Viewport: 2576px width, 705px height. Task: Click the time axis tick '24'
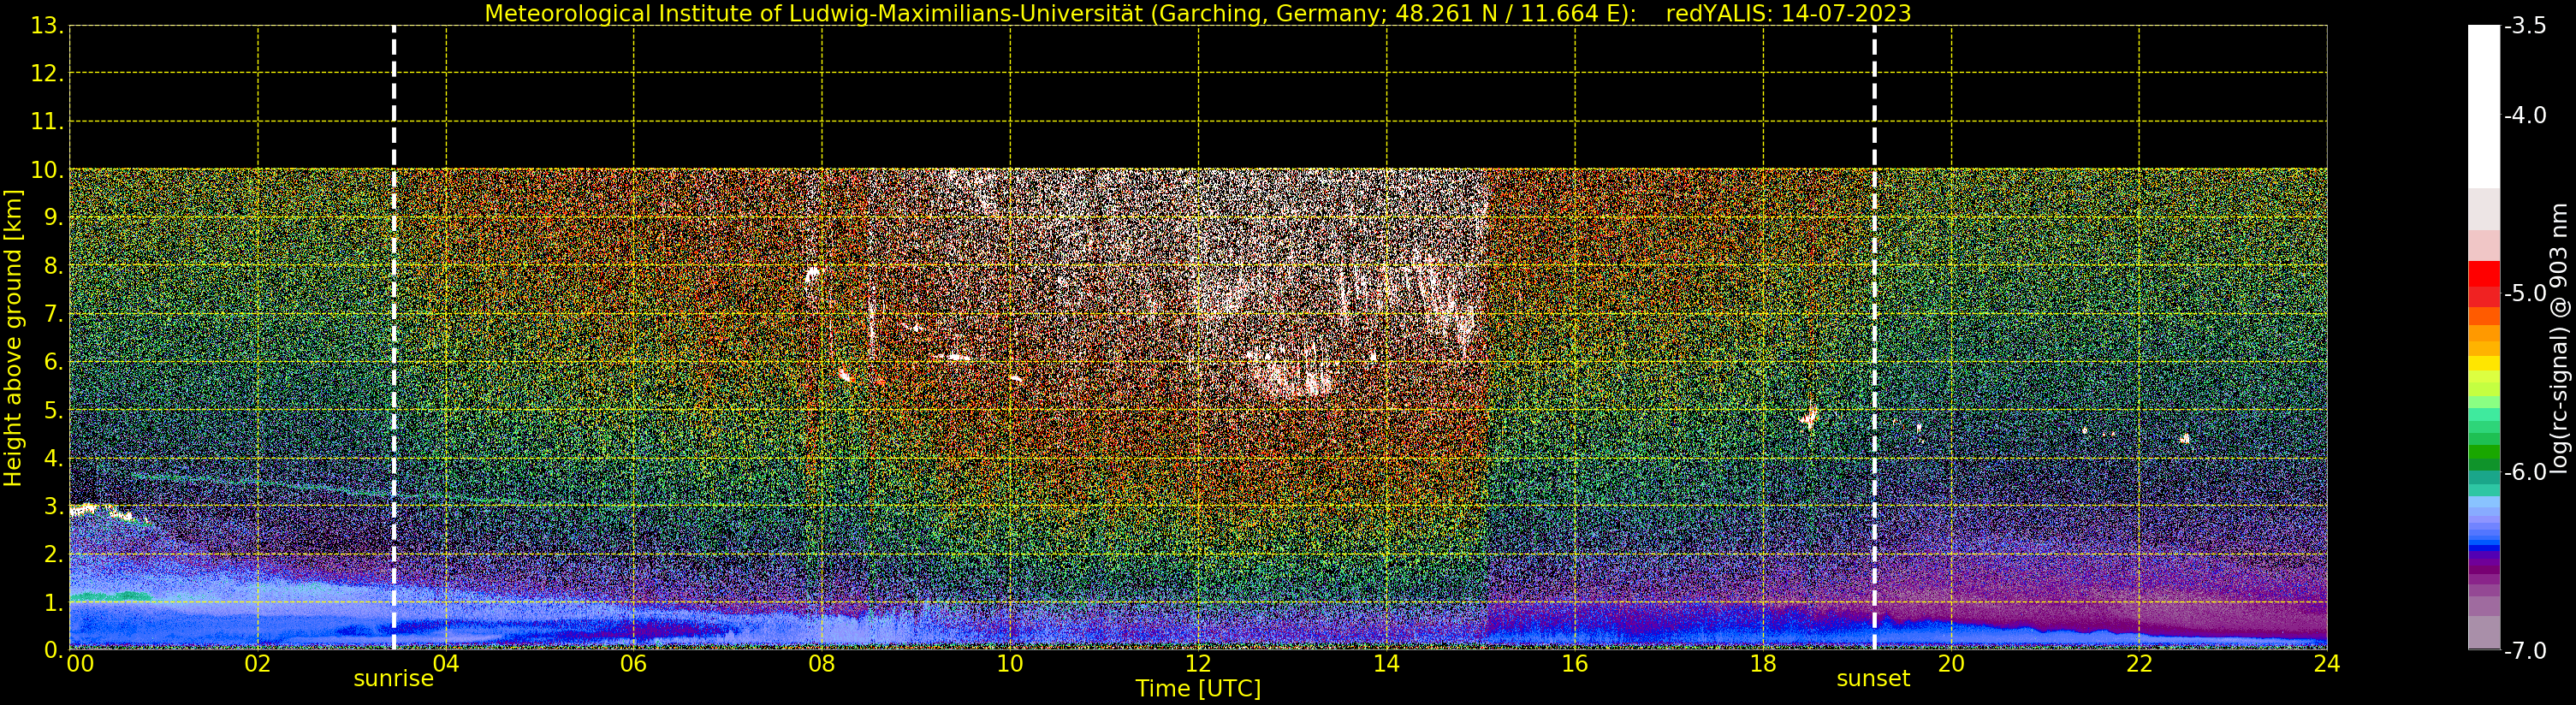[x=2327, y=664]
